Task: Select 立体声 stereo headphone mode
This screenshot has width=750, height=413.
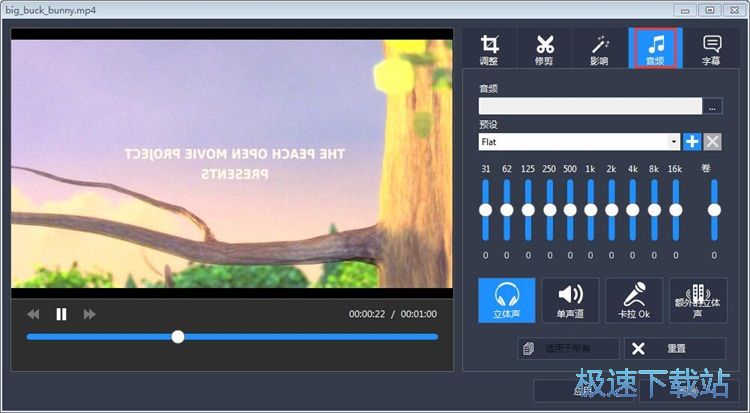Action: [507, 301]
